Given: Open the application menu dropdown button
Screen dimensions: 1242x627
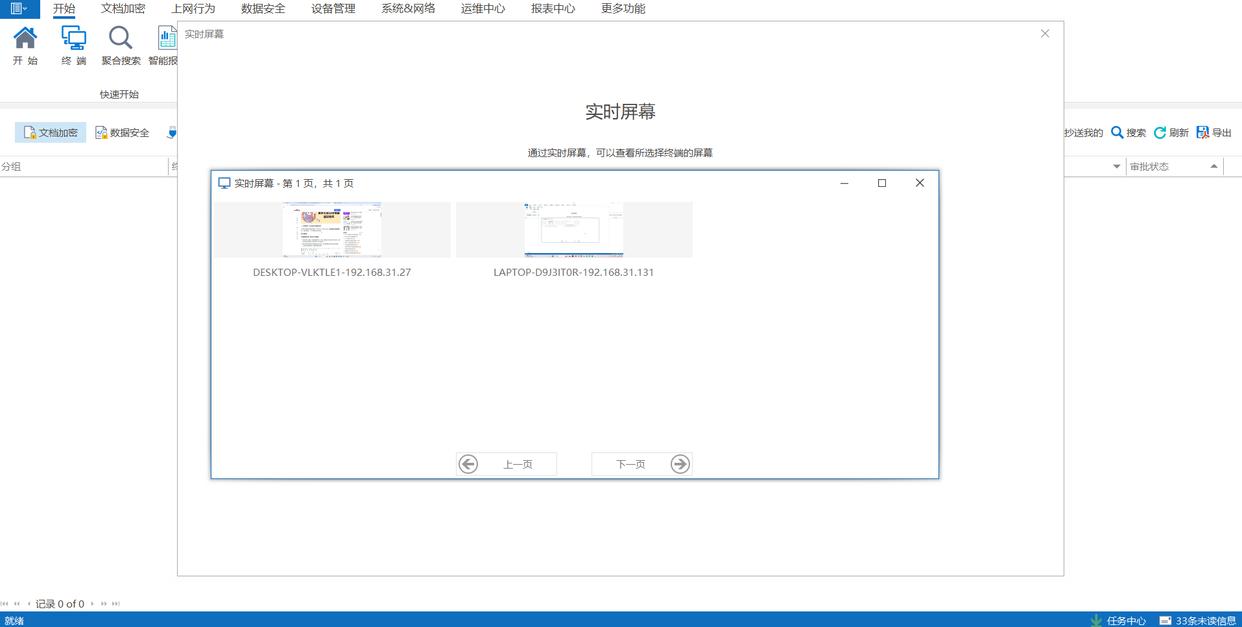Looking at the screenshot, I should click(x=19, y=9).
